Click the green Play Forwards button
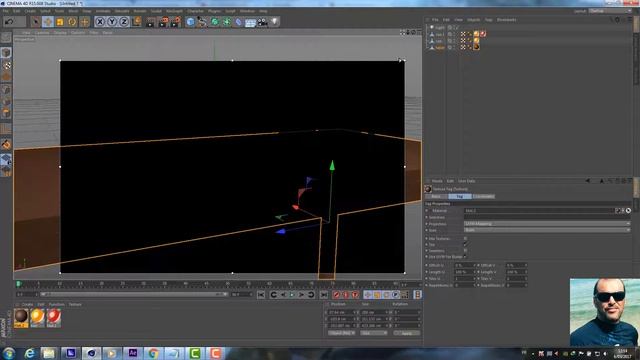Screen dimensions: 640x360 click(x=292, y=295)
